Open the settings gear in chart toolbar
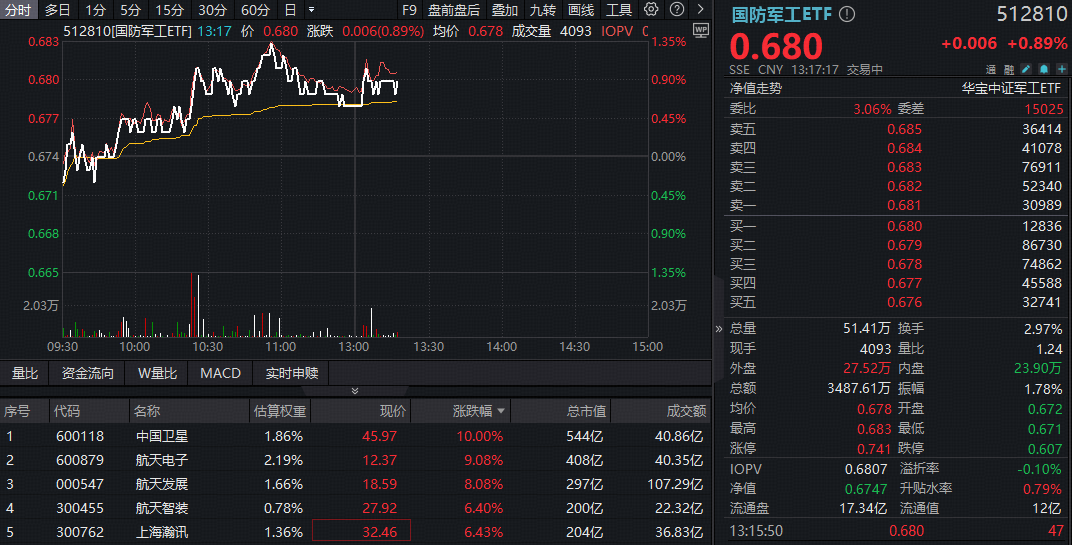 point(652,10)
